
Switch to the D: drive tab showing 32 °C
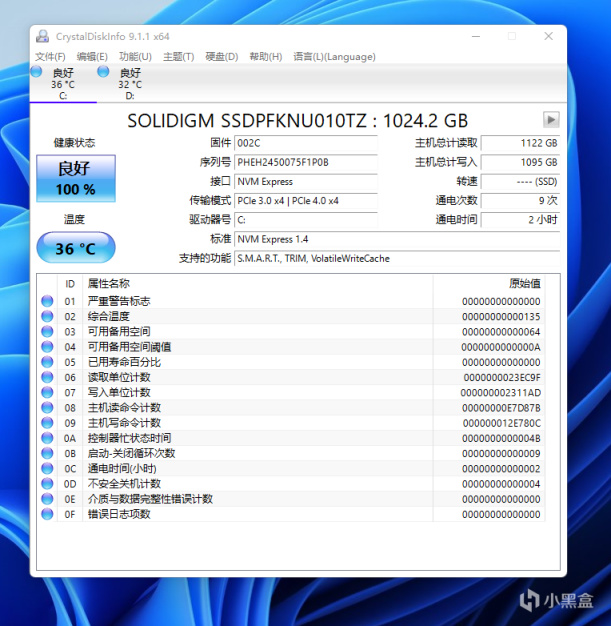pos(130,84)
